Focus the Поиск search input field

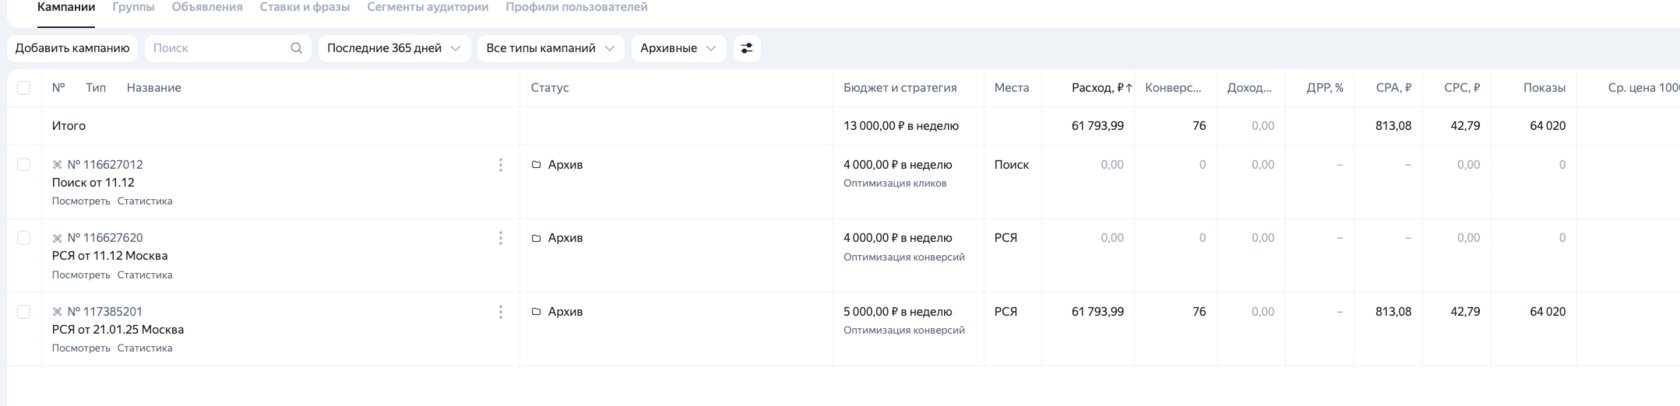(x=215, y=48)
